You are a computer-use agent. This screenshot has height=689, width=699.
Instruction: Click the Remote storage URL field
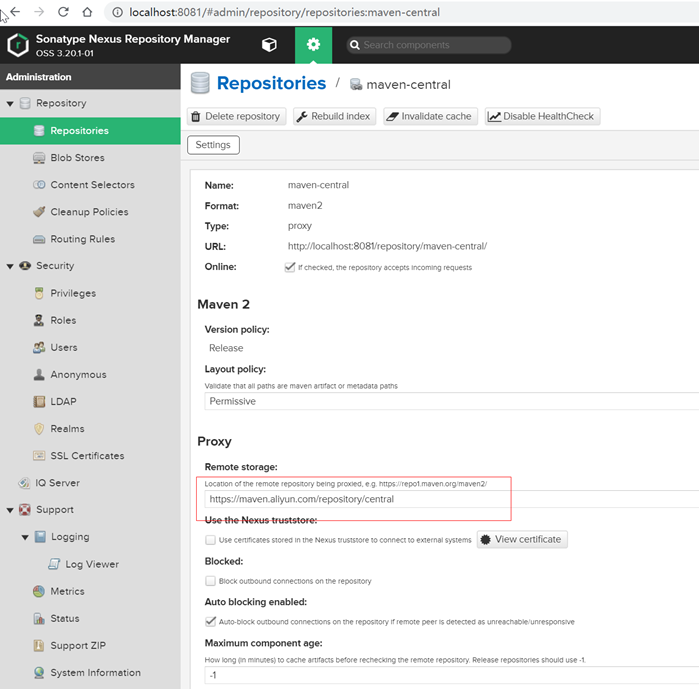click(452, 499)
